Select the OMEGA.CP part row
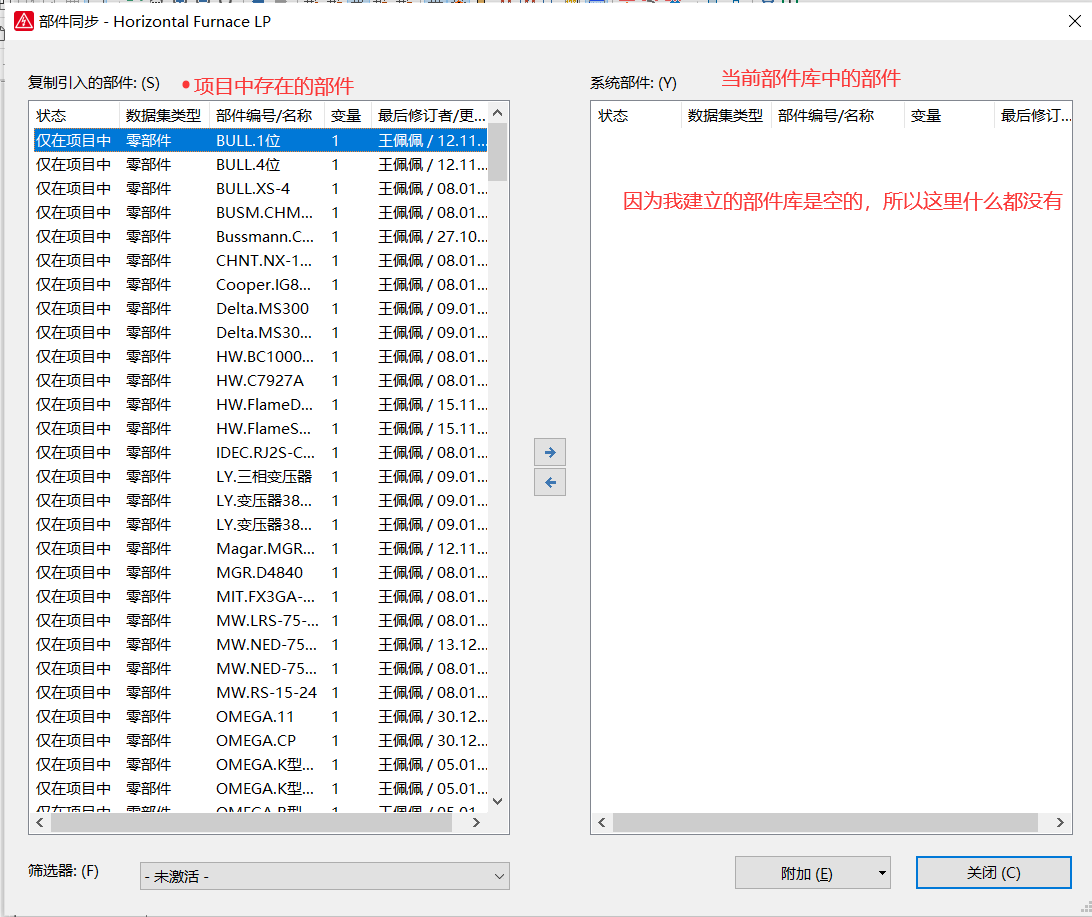The image size is (1092, 917). [x=260, y=741]
